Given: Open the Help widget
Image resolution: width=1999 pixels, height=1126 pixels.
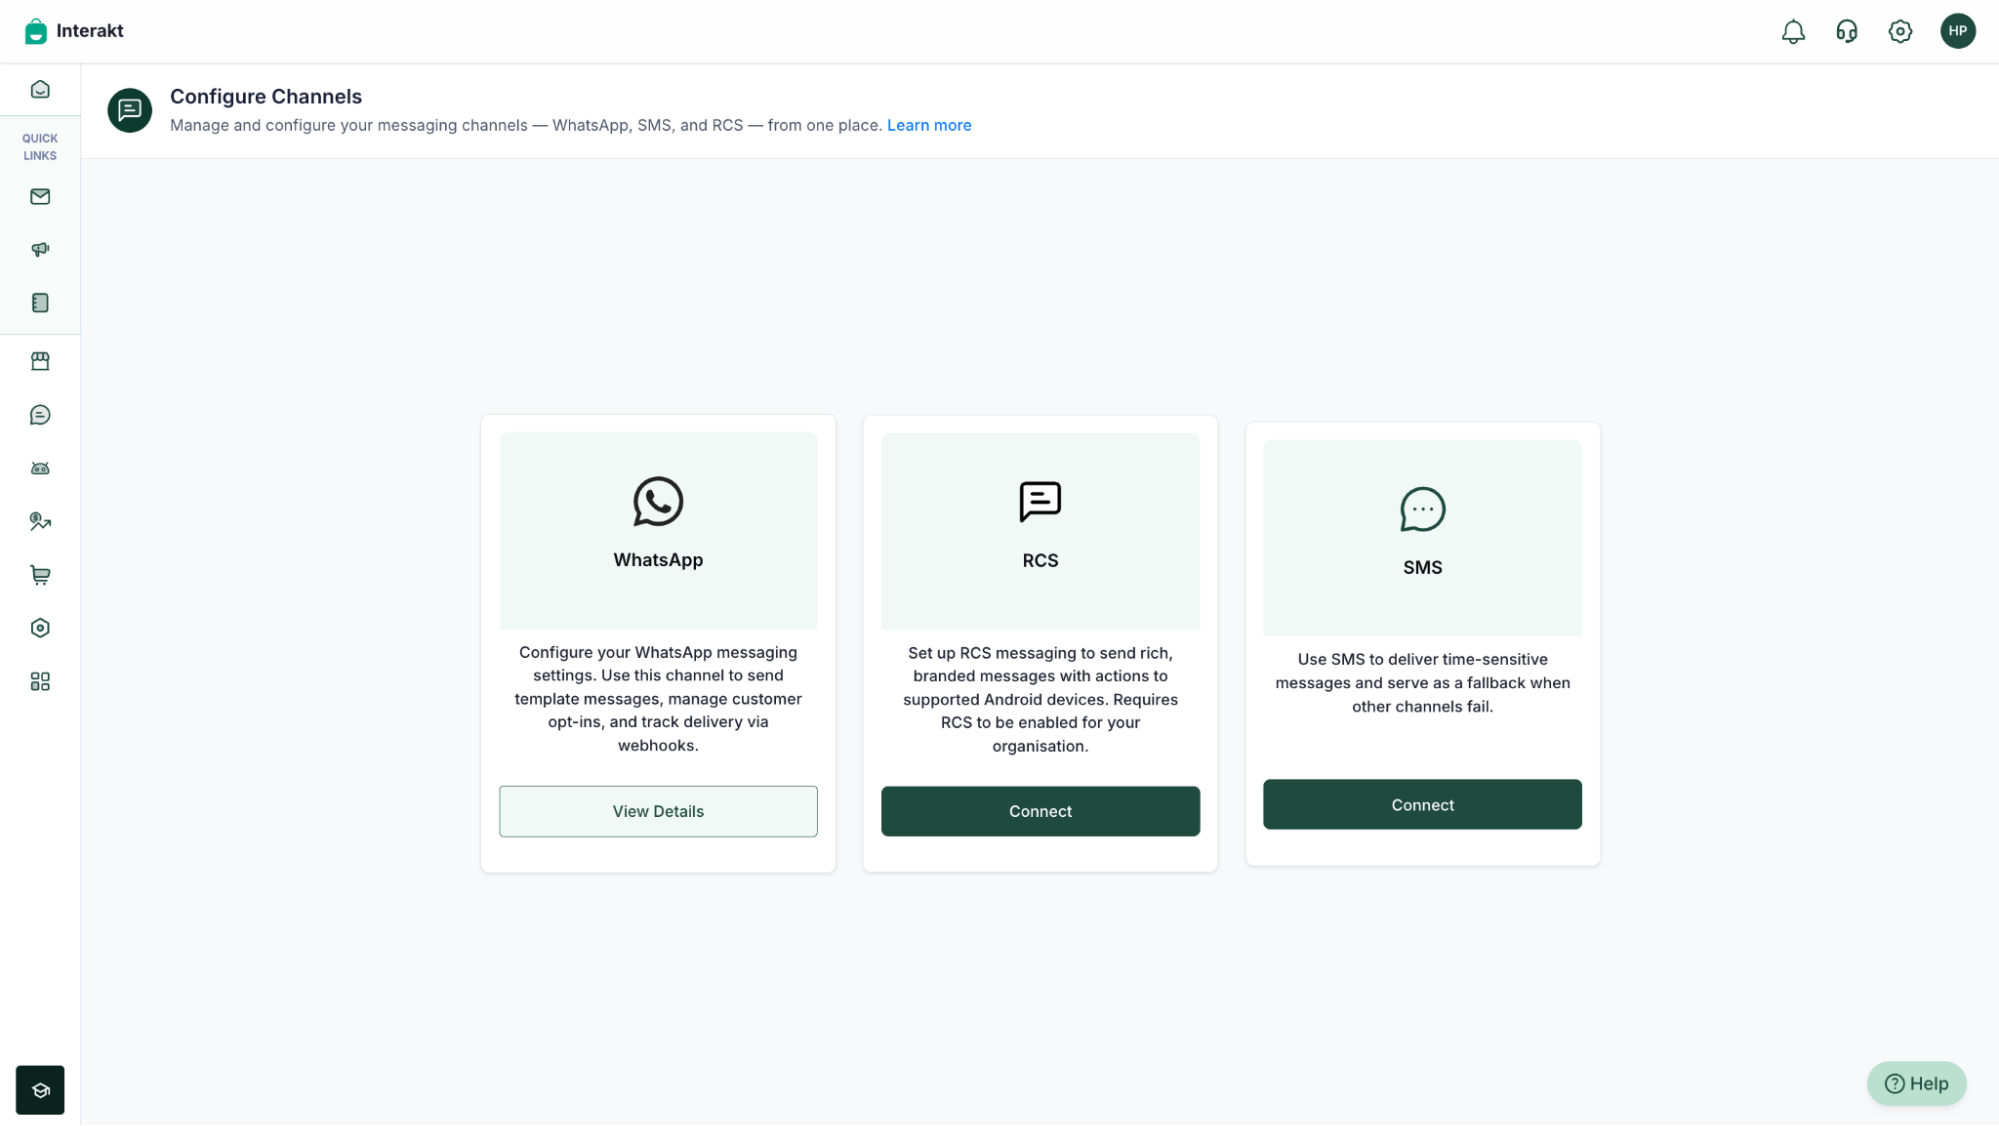Looking at the screenshot, I should (1916, 1084).
